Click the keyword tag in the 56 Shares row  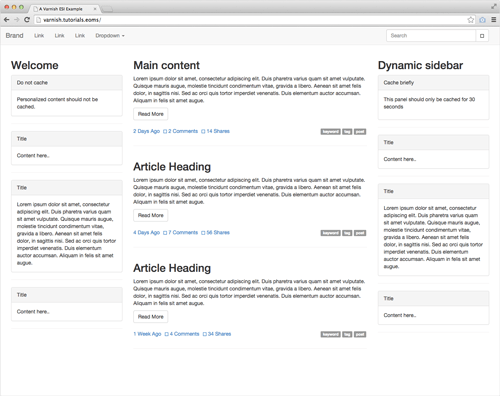pos(331,233)
